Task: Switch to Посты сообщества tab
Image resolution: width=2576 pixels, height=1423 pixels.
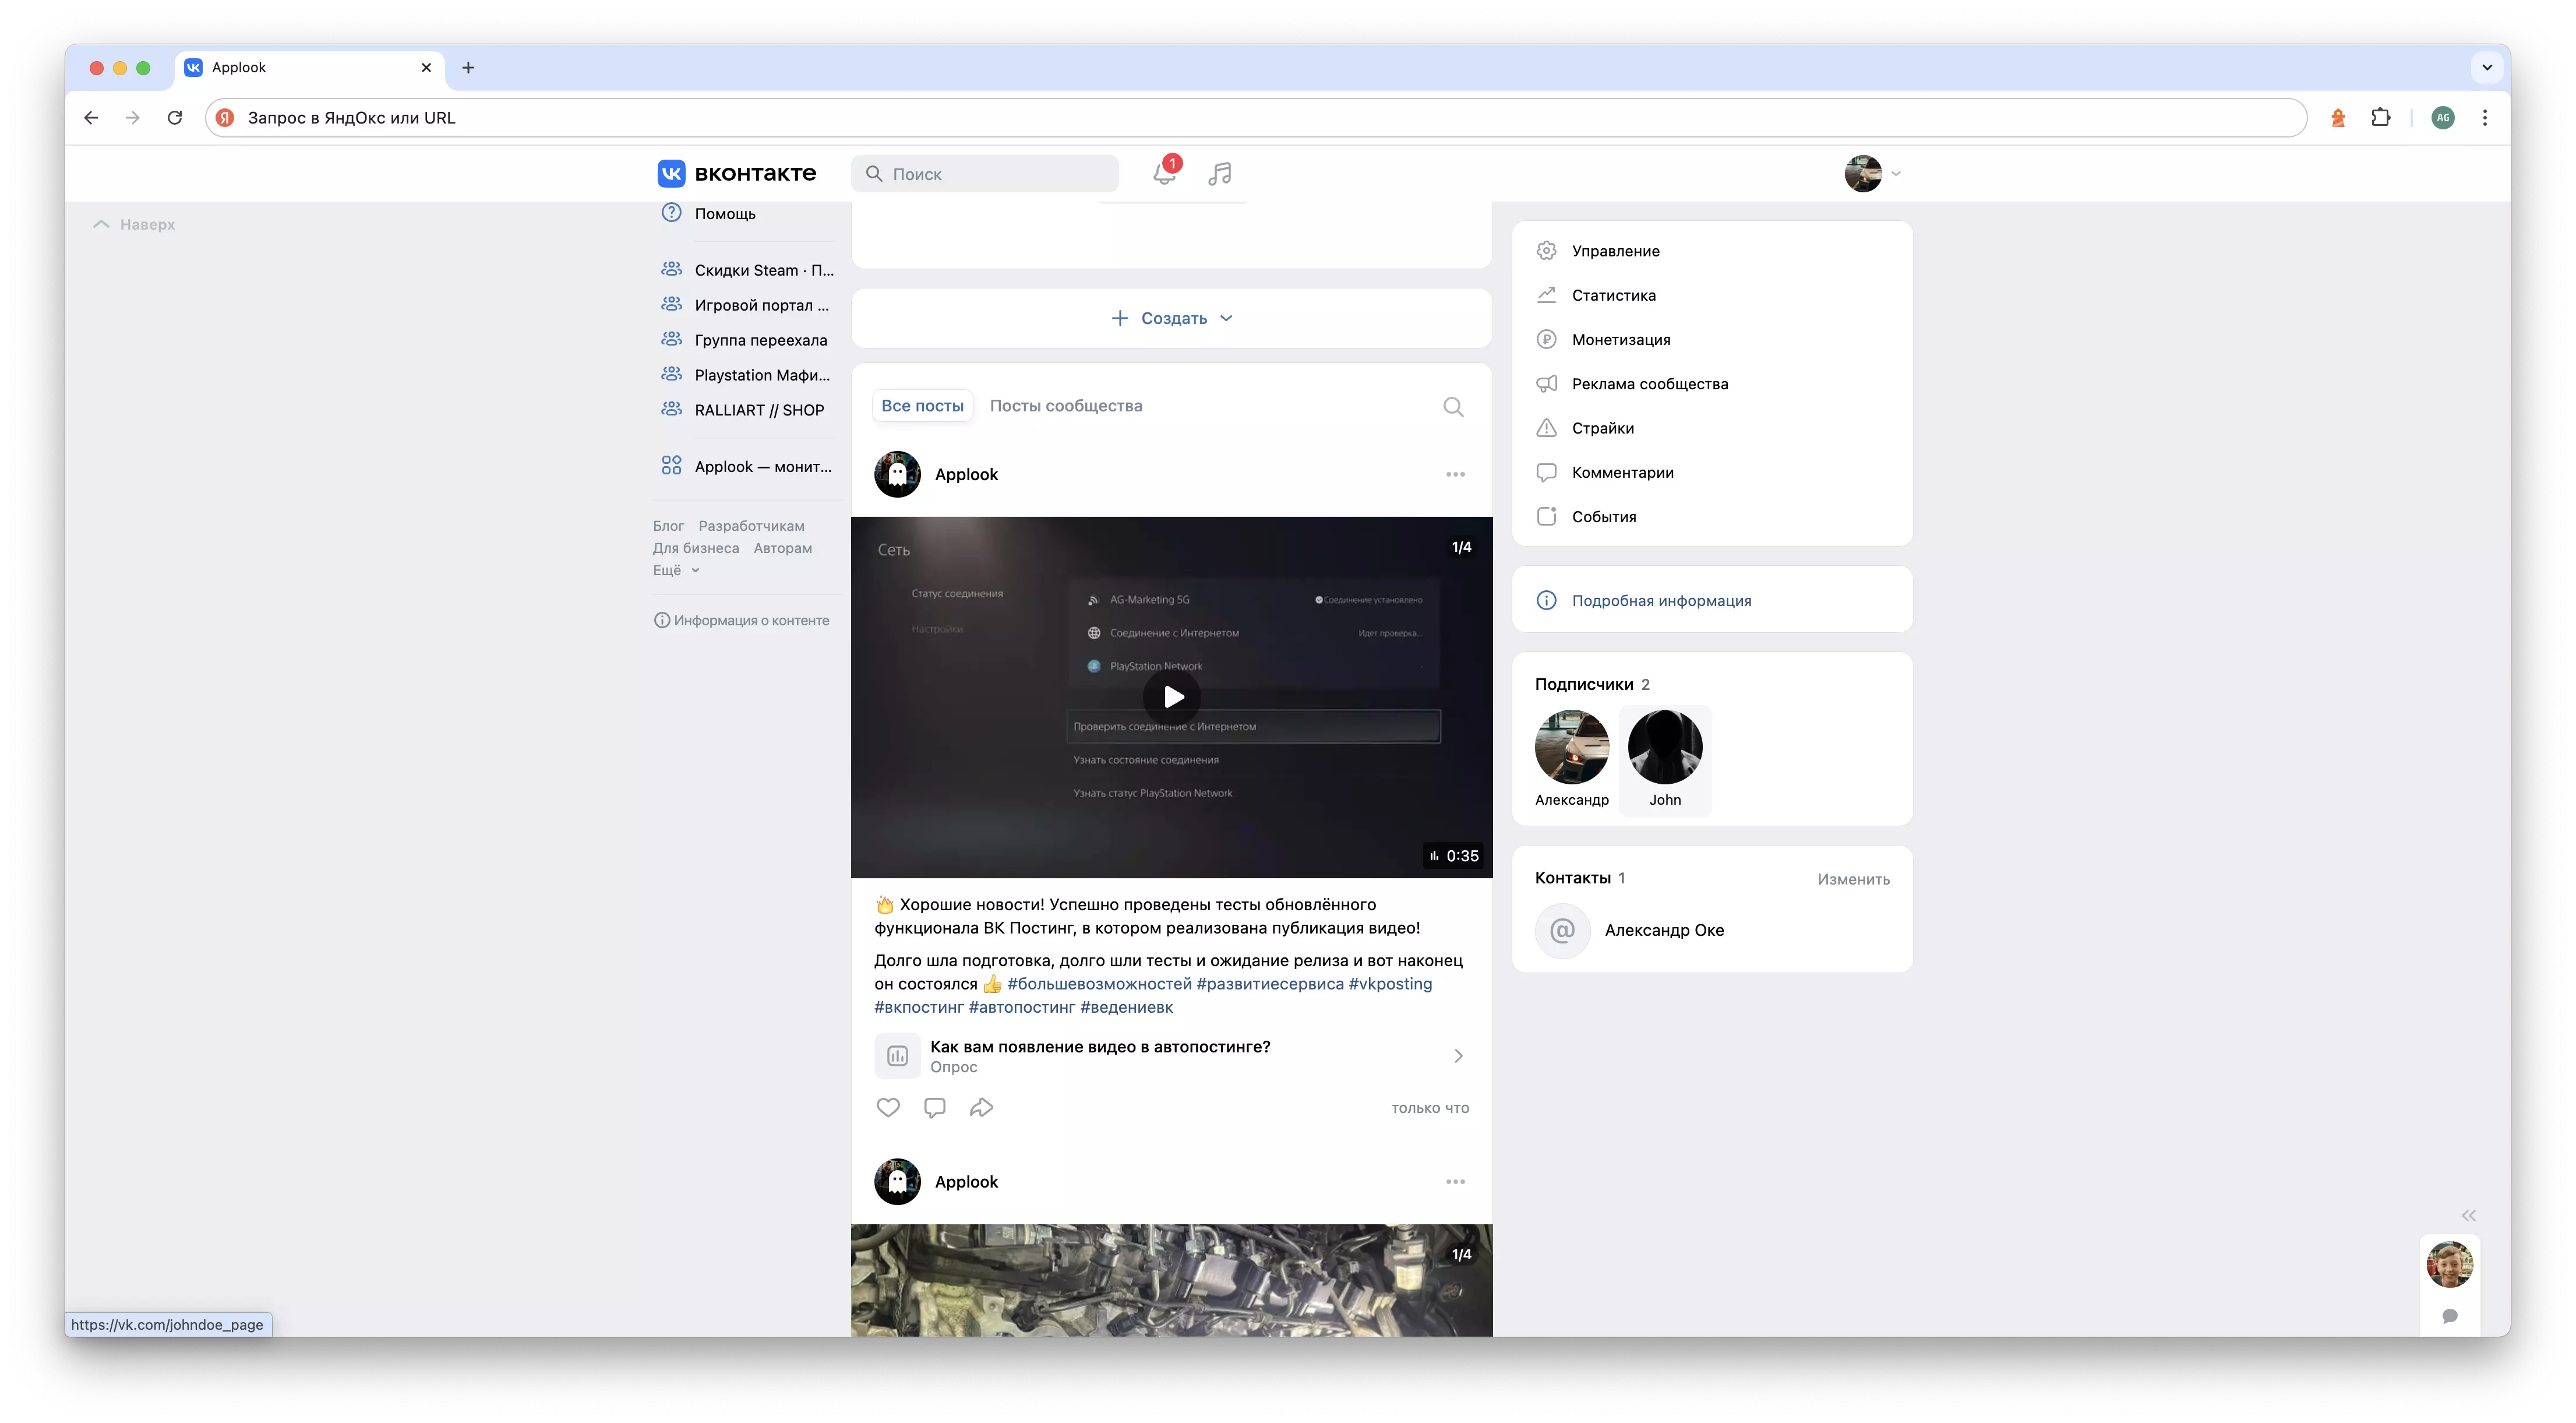Action: pyautogui.click(x=1066, y=406)
